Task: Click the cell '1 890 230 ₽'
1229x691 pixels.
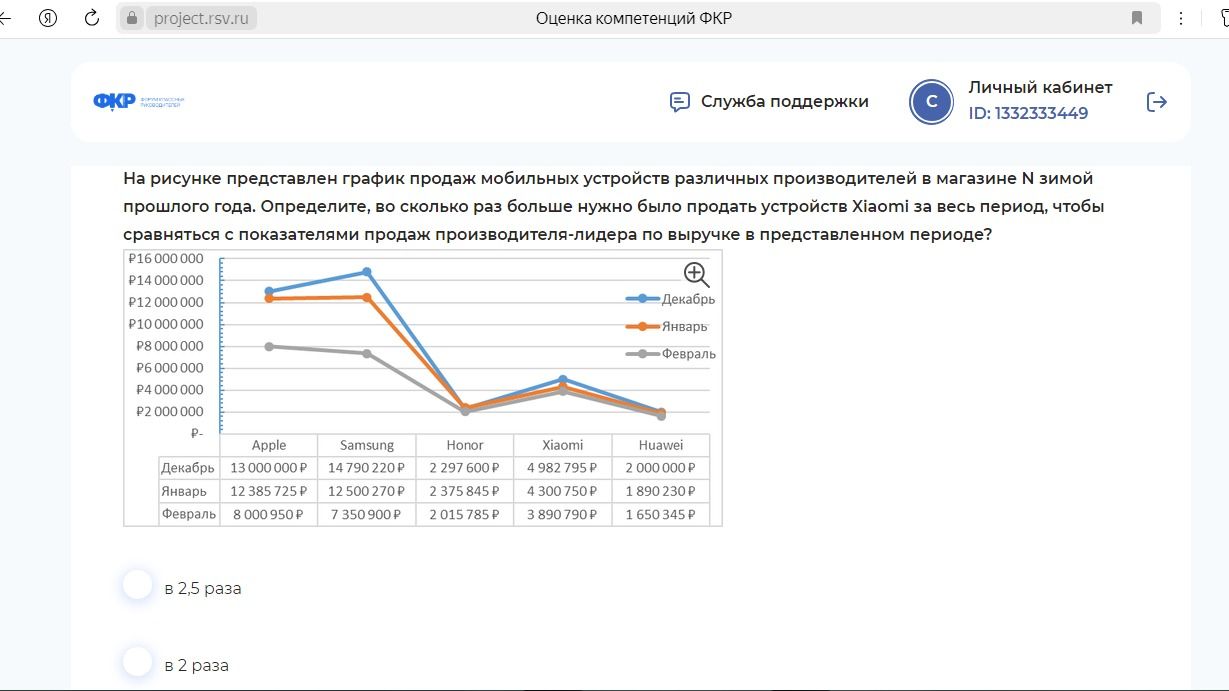Action: (660, 491)
